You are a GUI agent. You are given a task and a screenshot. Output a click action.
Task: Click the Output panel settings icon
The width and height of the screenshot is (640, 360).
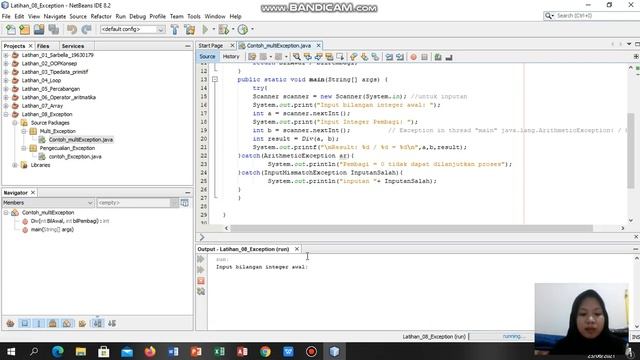pos(201,291)
